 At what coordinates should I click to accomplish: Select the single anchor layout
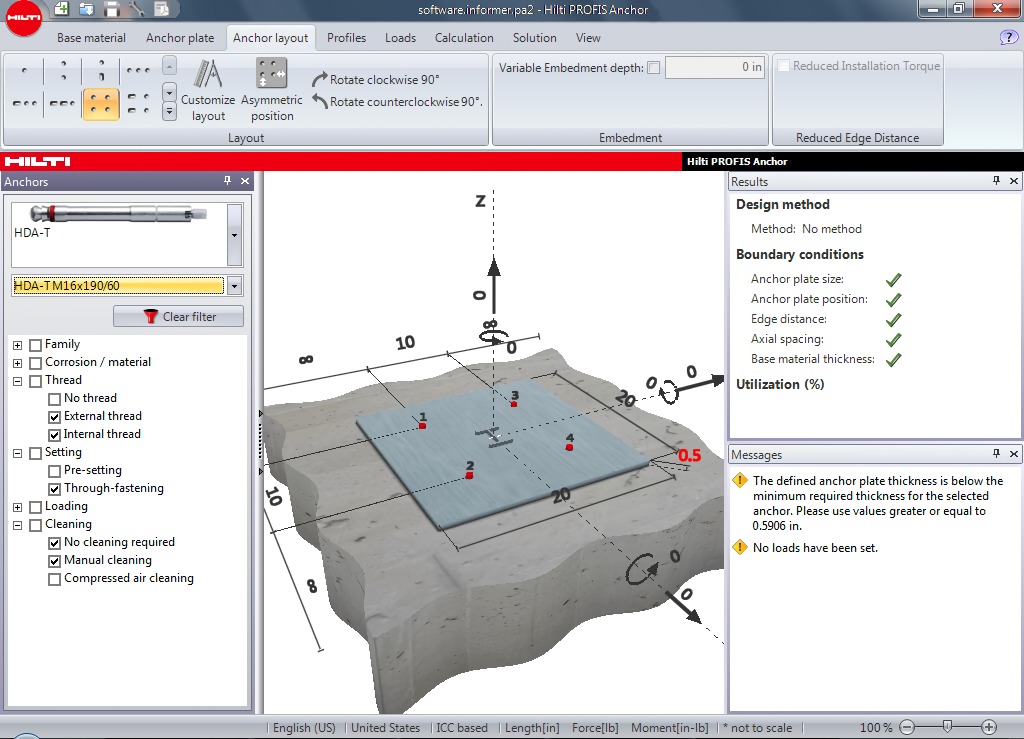[25, 71]
